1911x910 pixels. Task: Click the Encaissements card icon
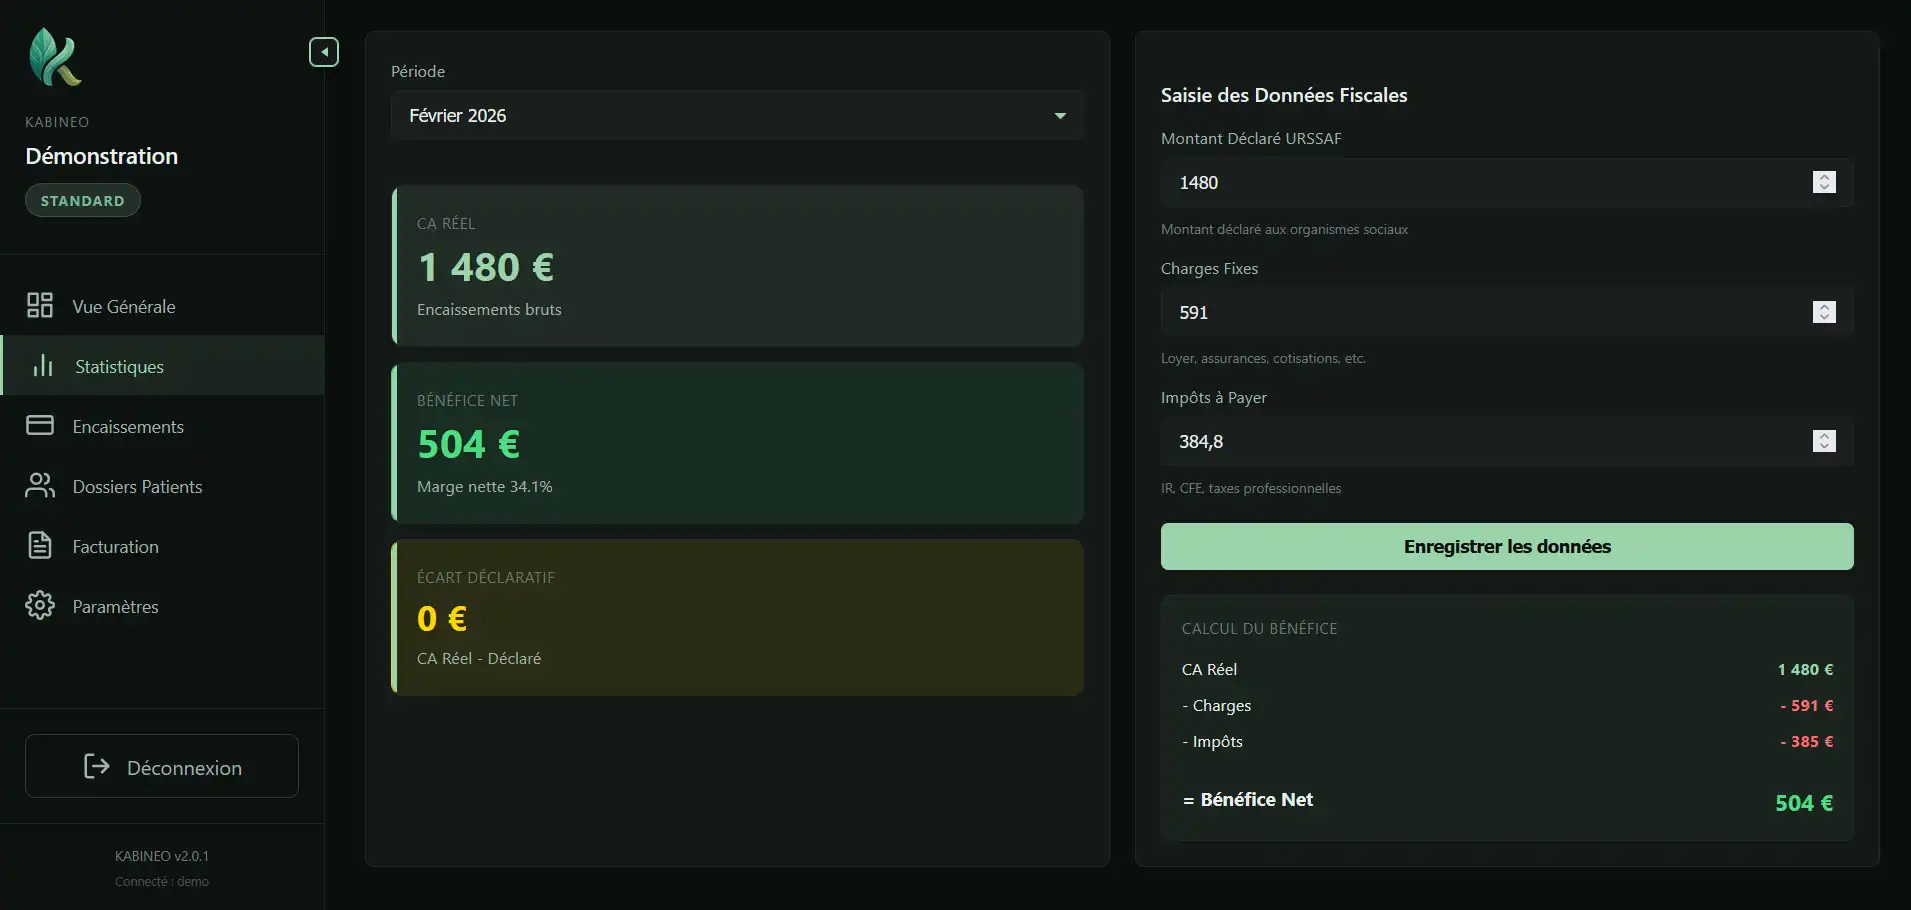point(40,425)
